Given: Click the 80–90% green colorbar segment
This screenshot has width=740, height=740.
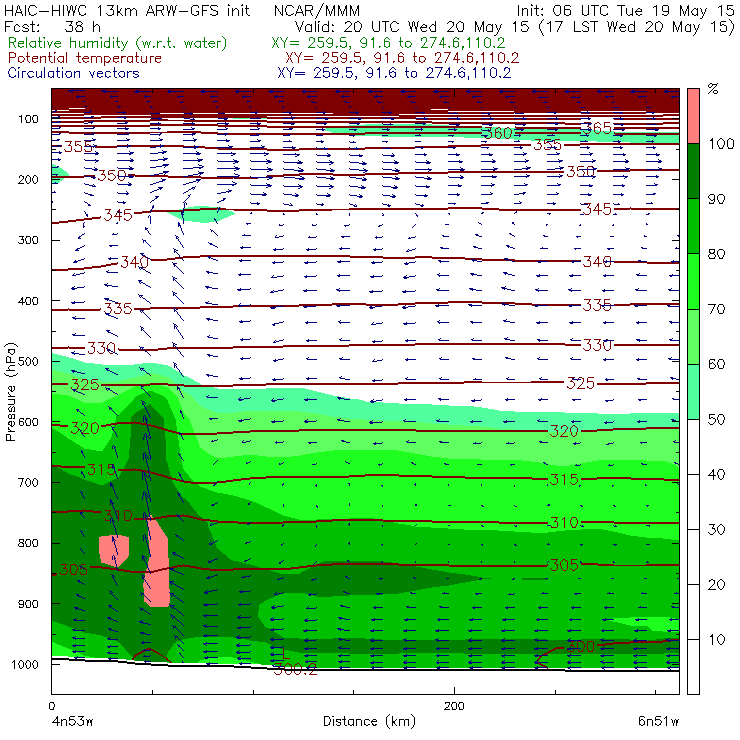Looking at the screenshot, I should pyautogui.click(x=693, y=226).
